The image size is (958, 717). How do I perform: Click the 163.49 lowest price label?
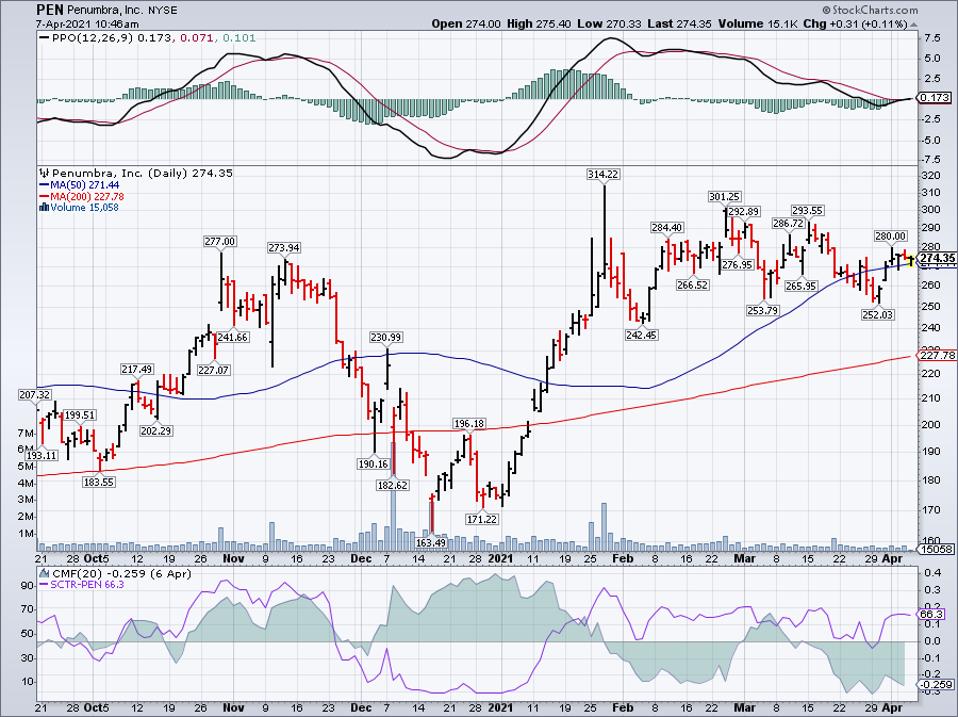pos(431,542)
